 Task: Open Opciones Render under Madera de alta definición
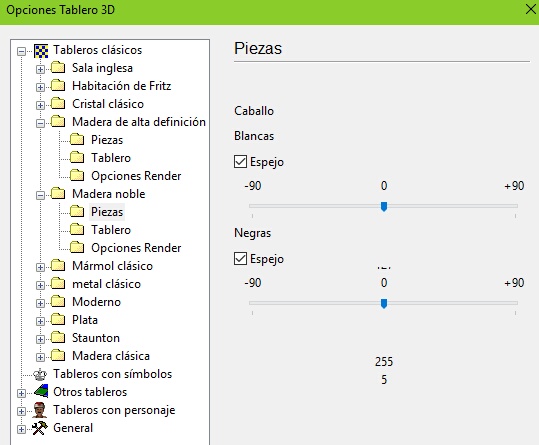pyautogui.click(x=136, y=176)
